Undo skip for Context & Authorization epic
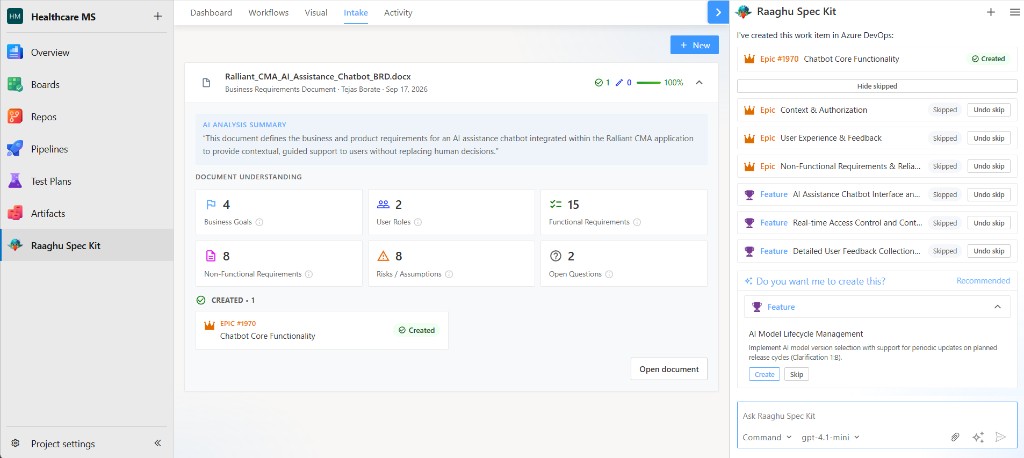 (x=989, y=110)
